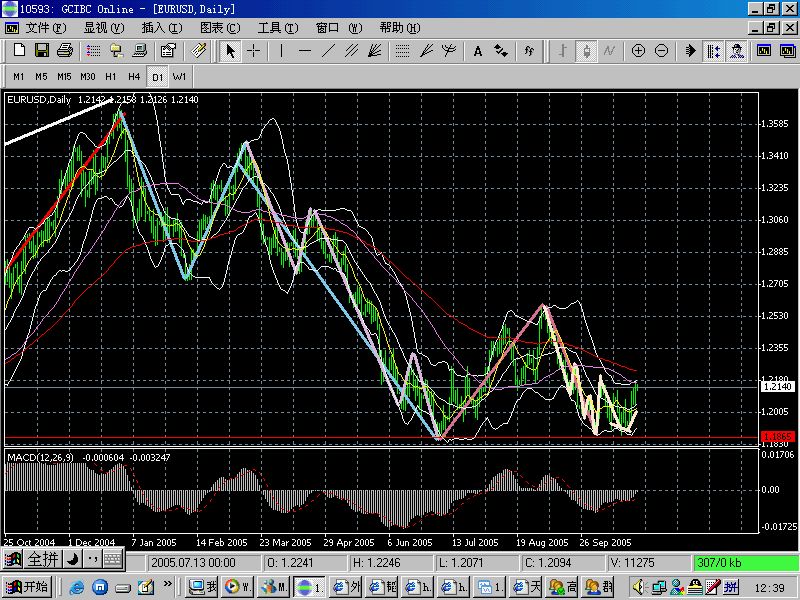
Task: Switch to the W1 timeframe
Action: click(x=179, y=77)
